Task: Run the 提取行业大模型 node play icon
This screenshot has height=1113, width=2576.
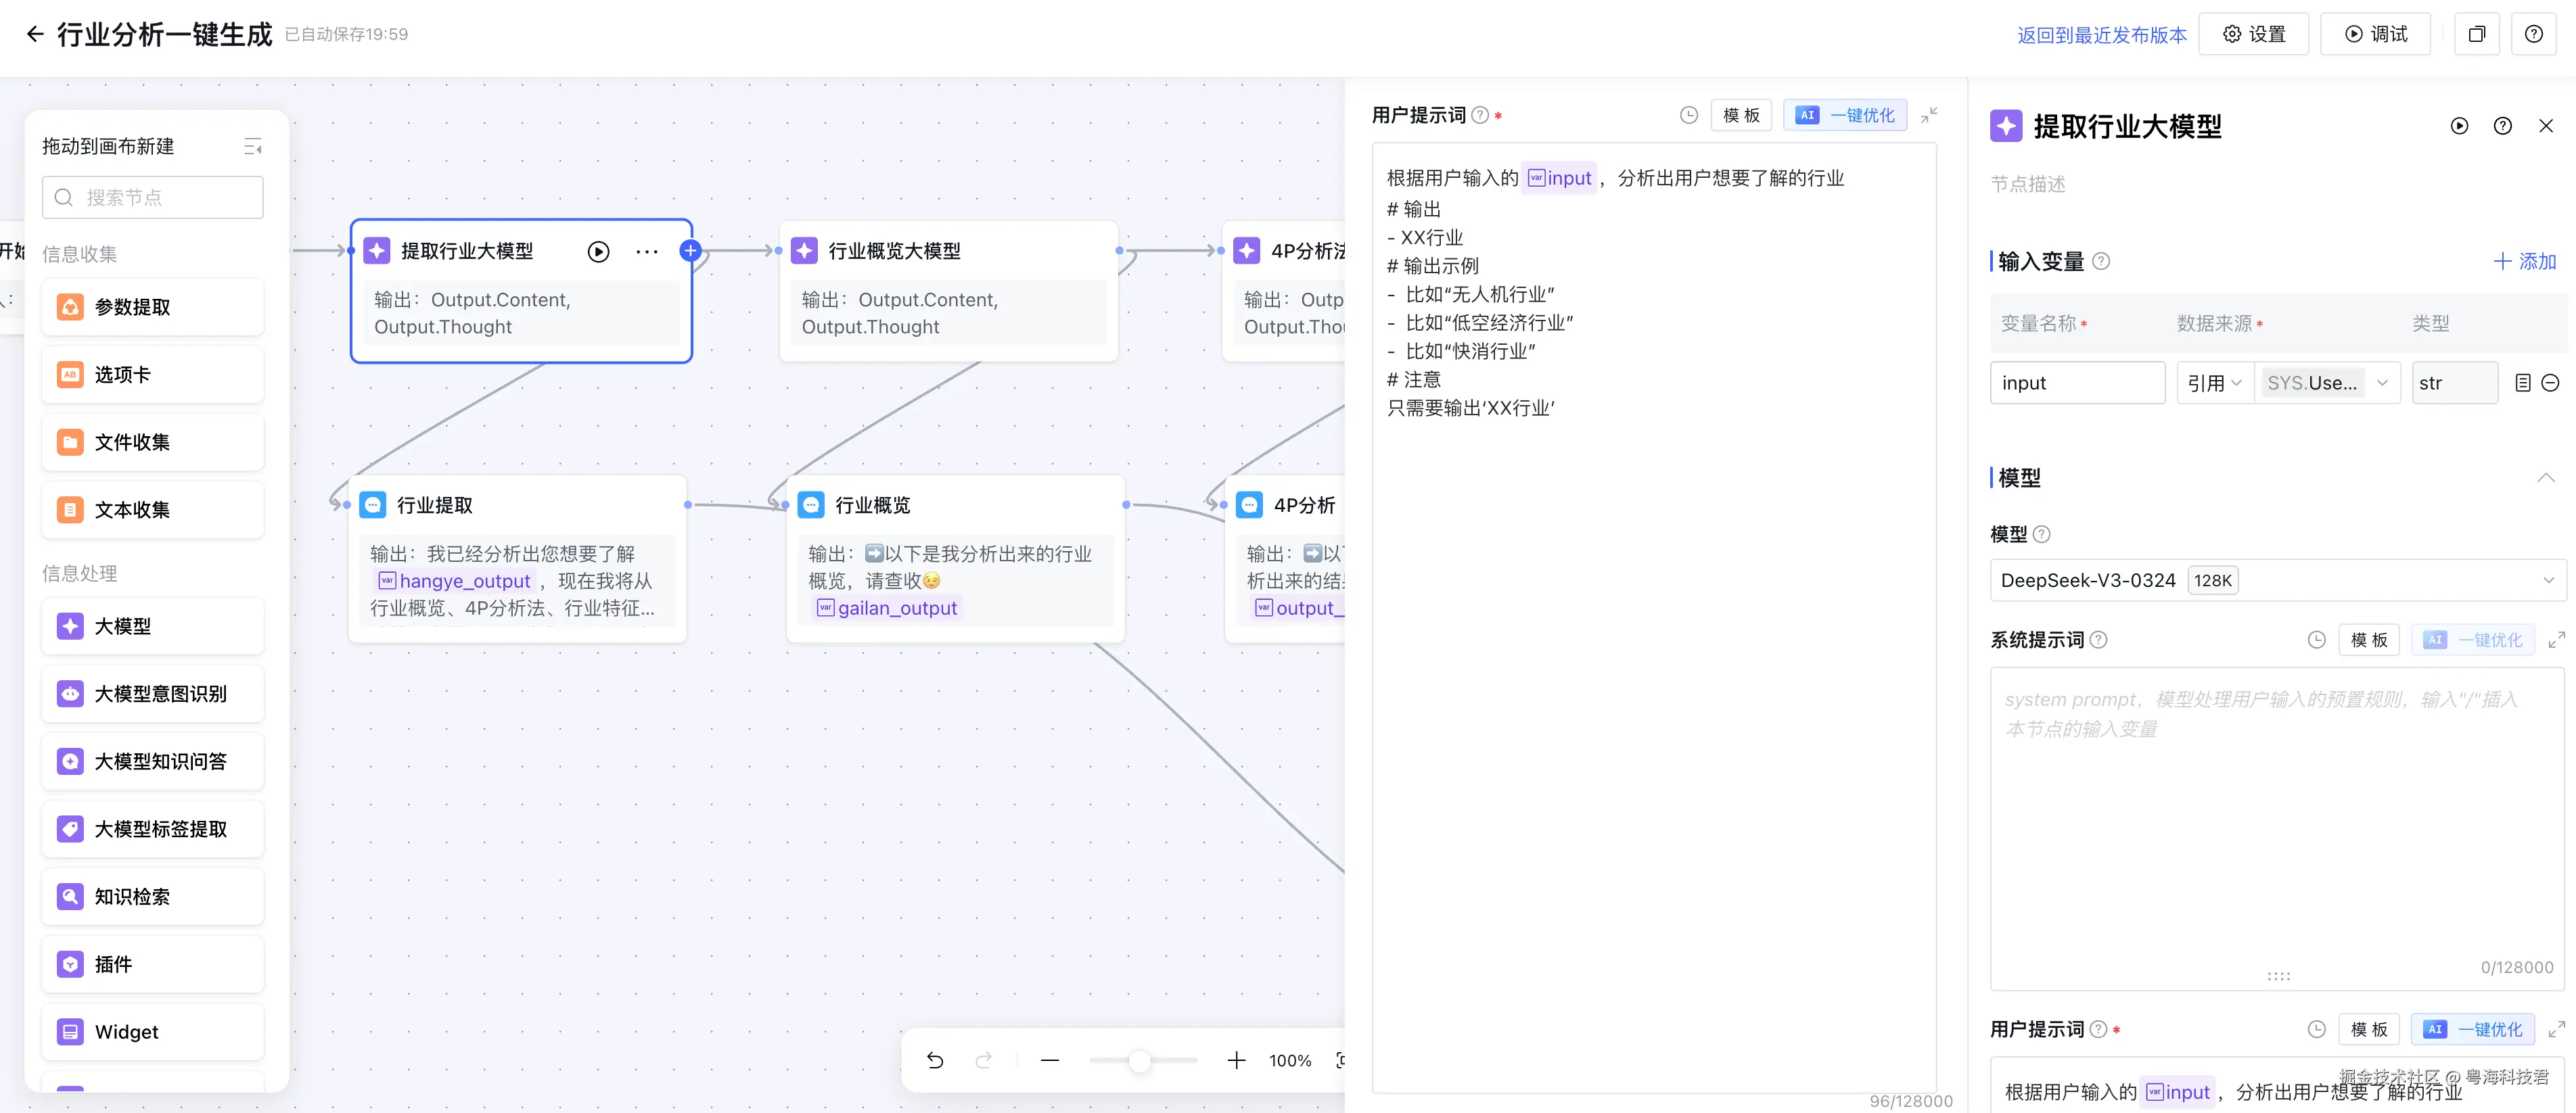Action: coord(598,252)
